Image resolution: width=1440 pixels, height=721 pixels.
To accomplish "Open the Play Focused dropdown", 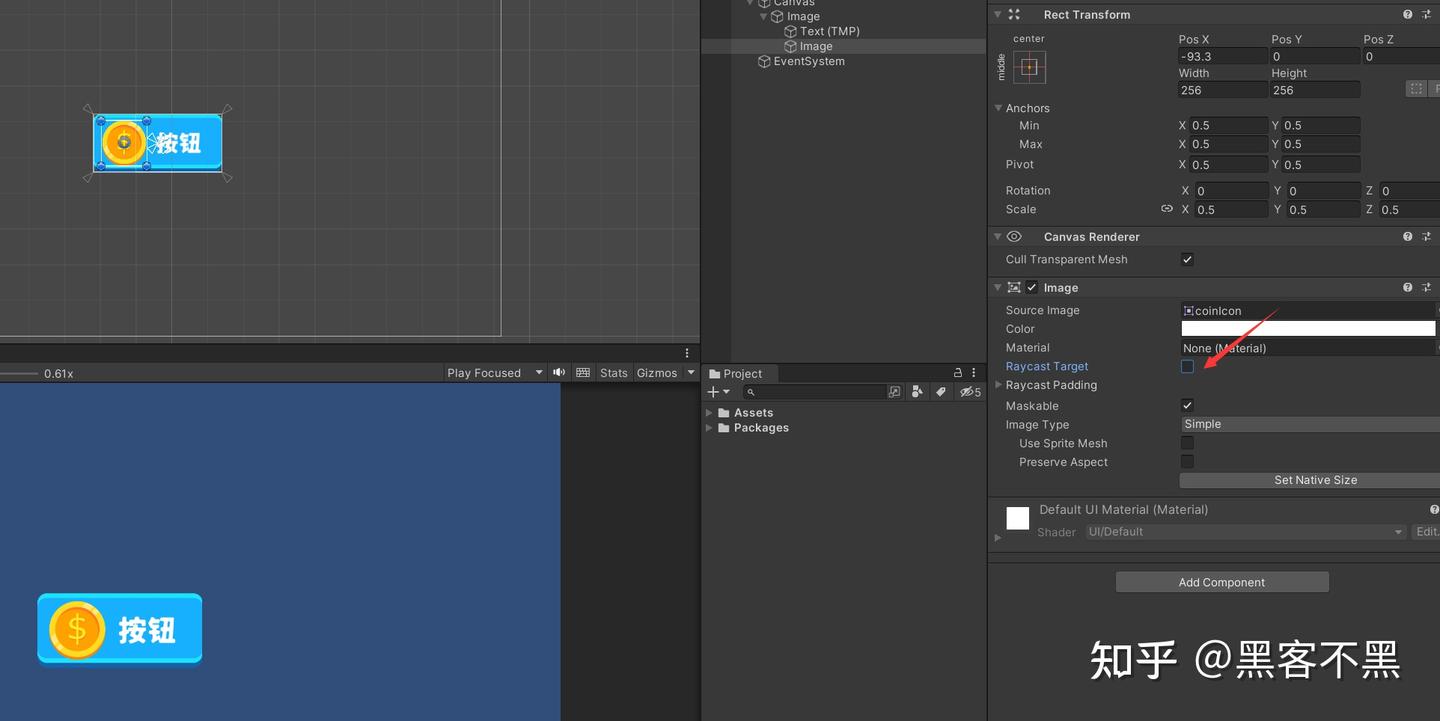I will [494, 372].
